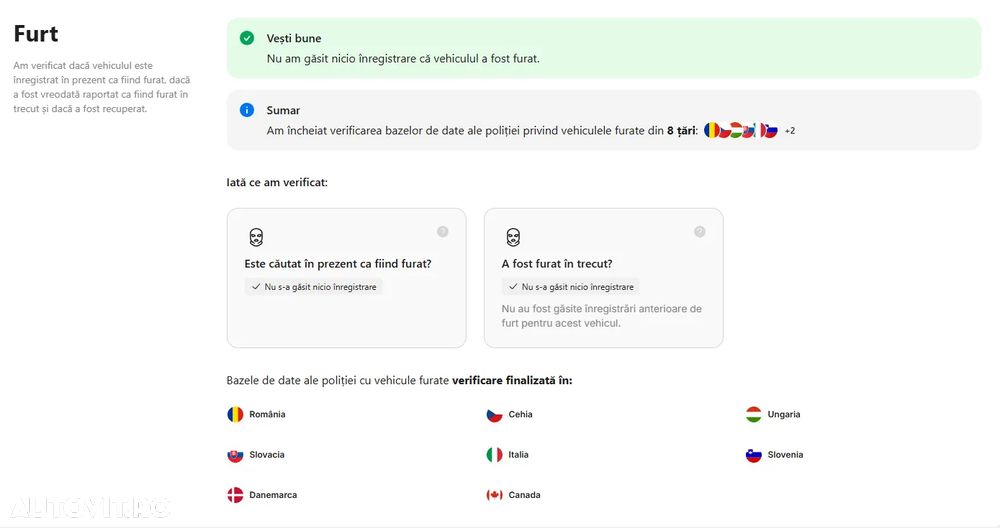Click the Slovenia flag icon
The height and width of the screenshot is (528, 1000).
[x=753, y=455]
